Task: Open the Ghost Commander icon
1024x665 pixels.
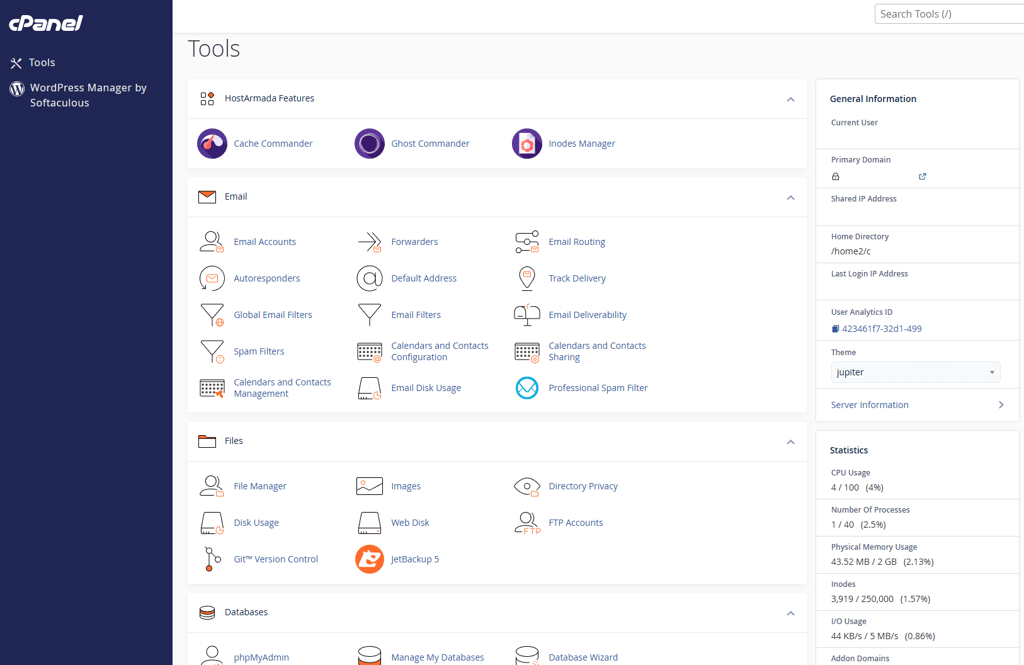Action: coord(370,144)
